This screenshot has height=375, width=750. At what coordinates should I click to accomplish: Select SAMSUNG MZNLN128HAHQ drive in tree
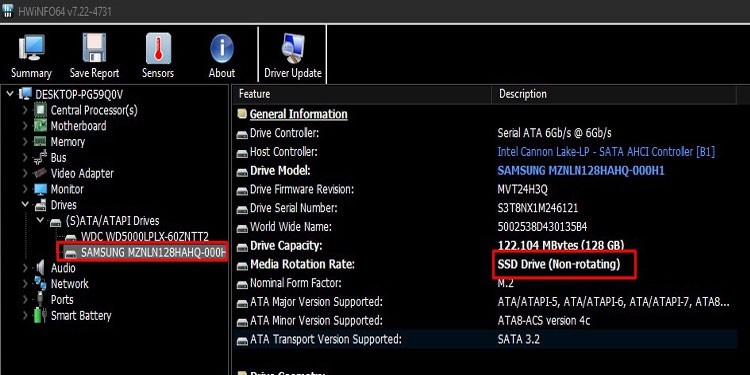point(153,252)
